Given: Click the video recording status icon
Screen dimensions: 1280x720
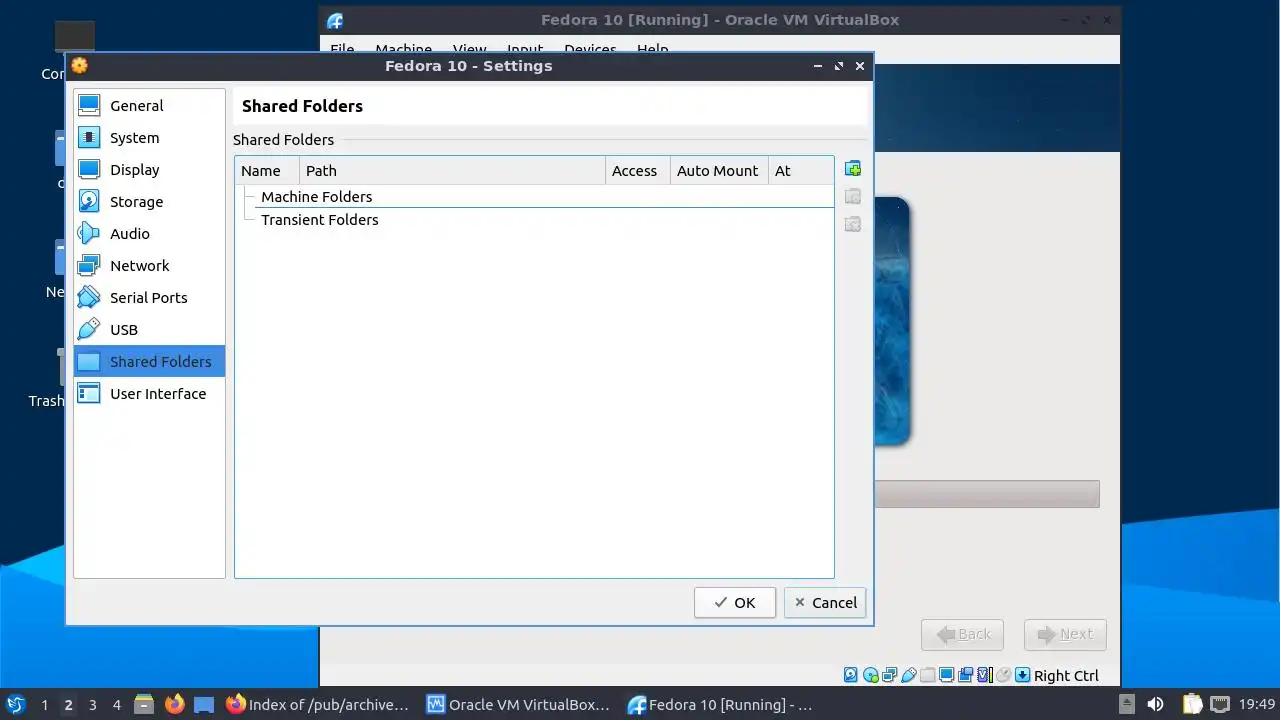Looking at the screenshot, I should 965,675.
